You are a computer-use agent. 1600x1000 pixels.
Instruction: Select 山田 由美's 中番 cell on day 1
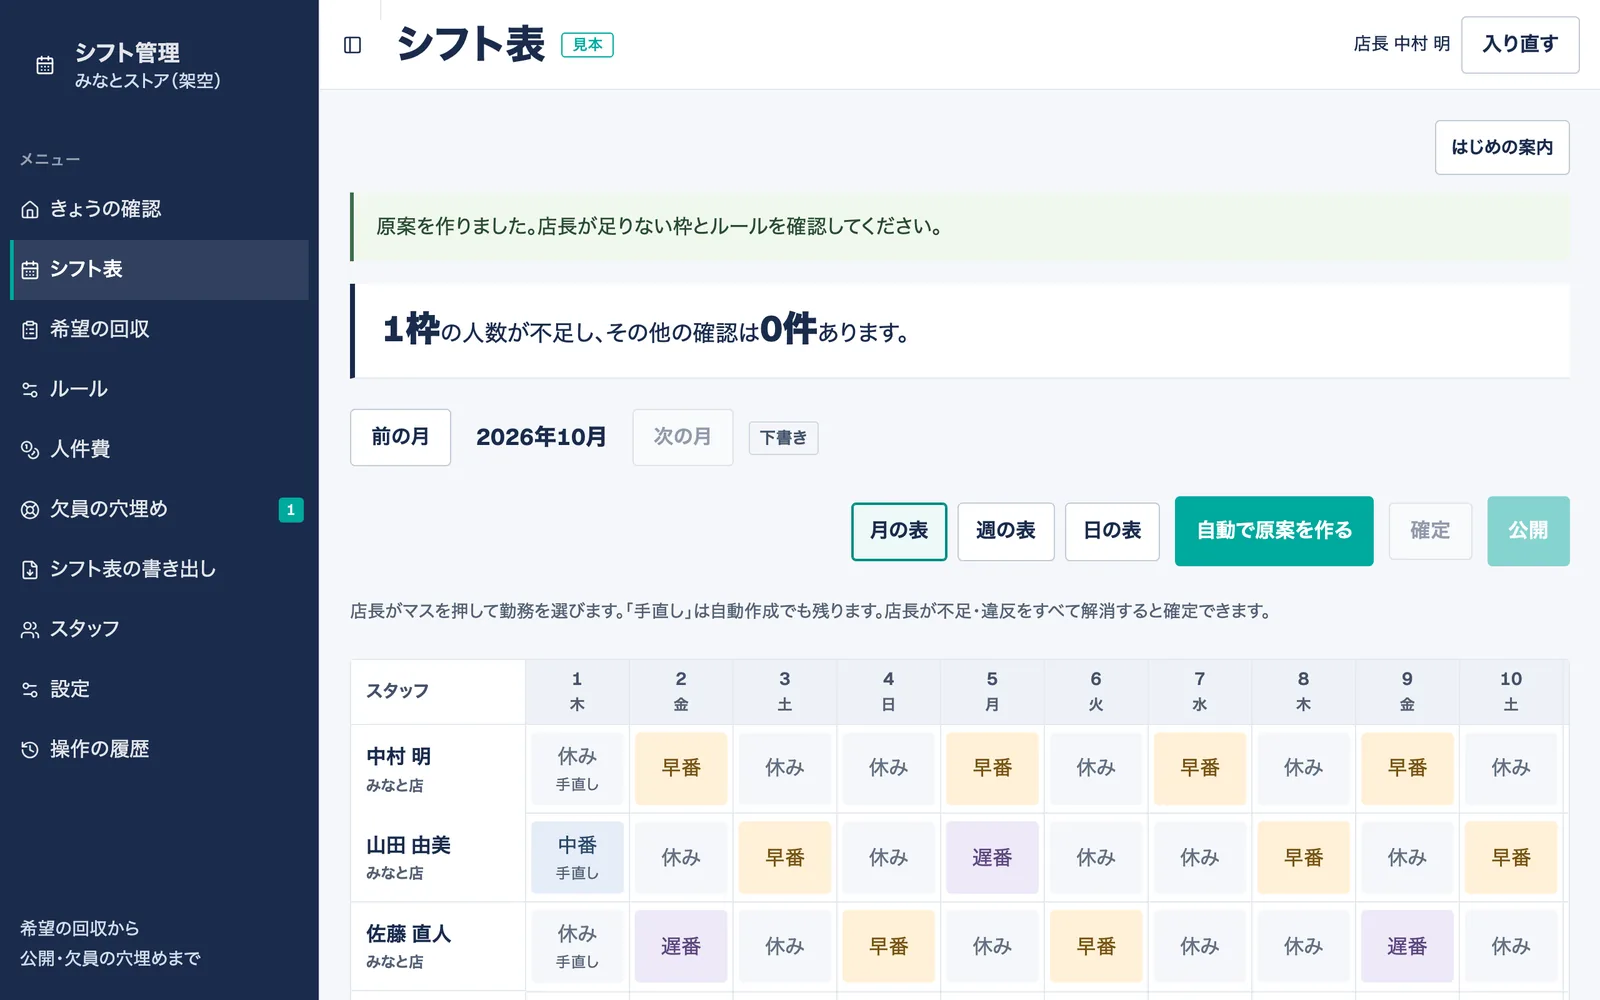tap(577, 857)
